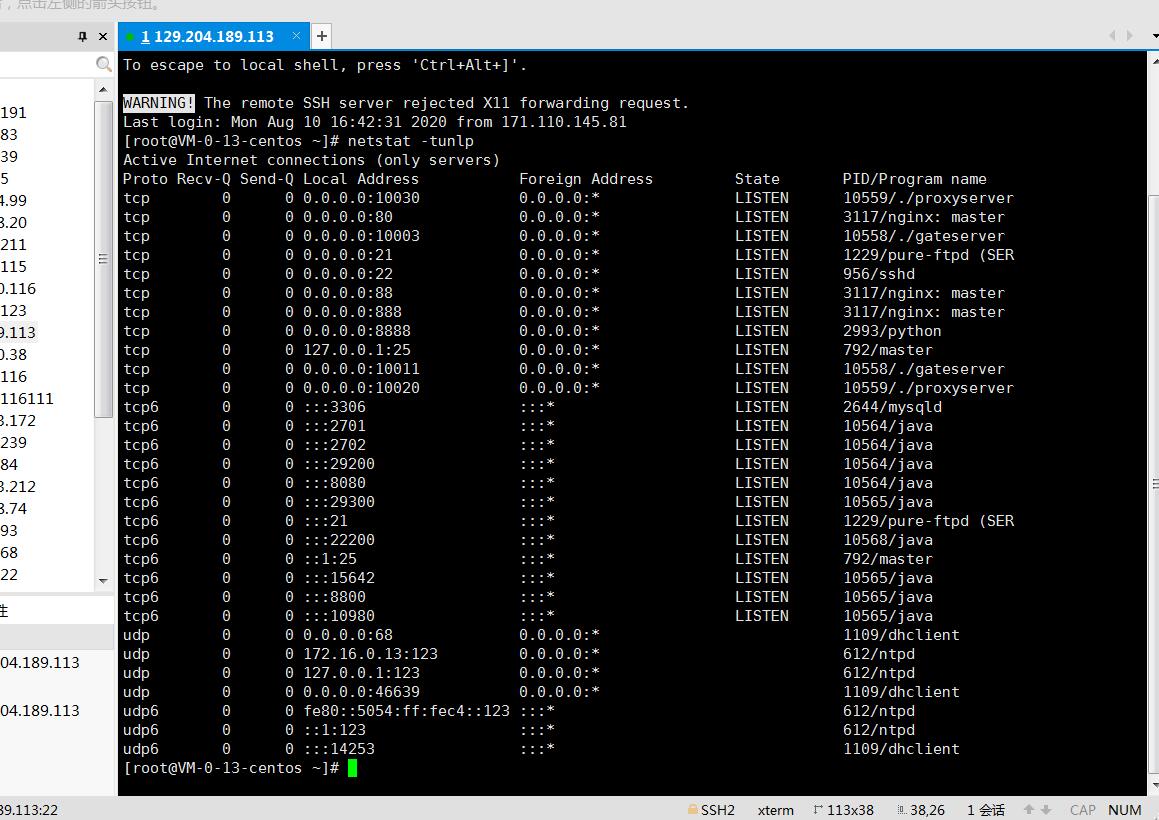Screen dimensions: 1159x820
Task: Click the terminal prompt cursor
Action: pyautogui.click(x=352, y=768)
